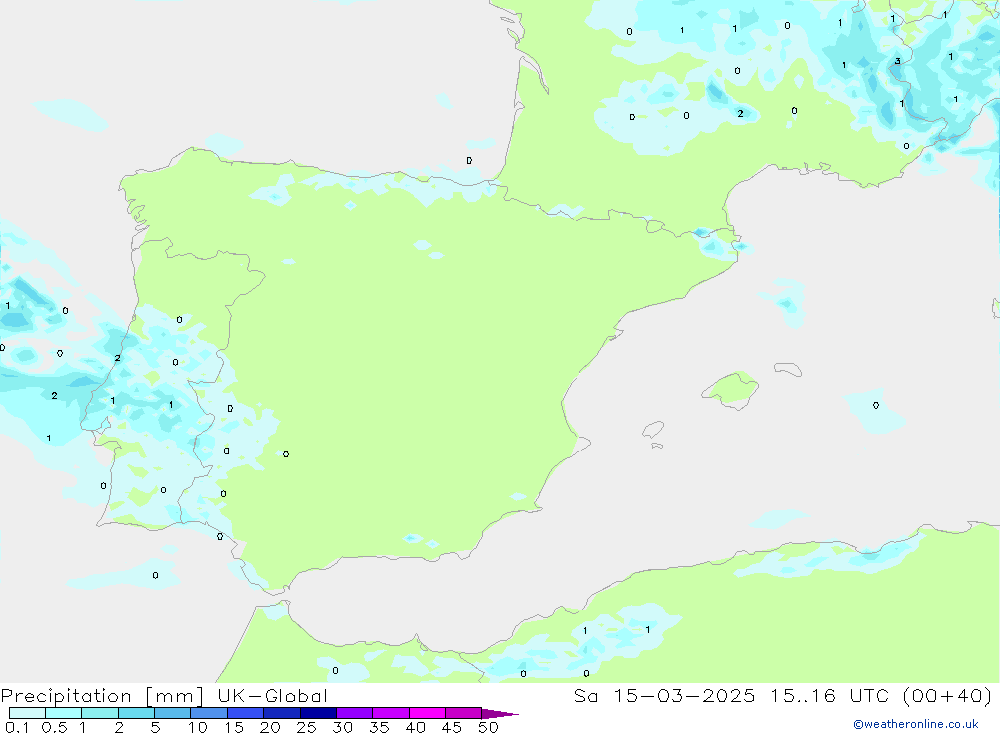Image resolution: width=1000 pixels, height=733 pixels.
Task: Select legend swatch between 10 and 15
Action: [x=209, y=713]
